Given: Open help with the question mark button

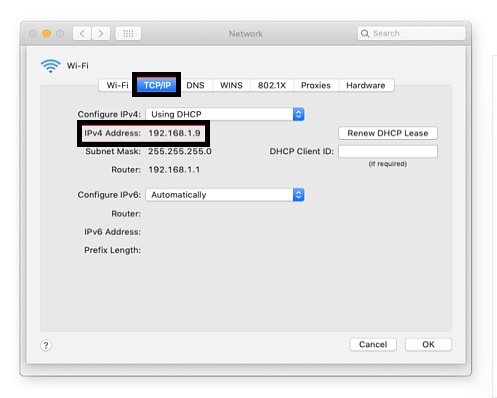Looking at the screenshot, I should click(46, 345).
